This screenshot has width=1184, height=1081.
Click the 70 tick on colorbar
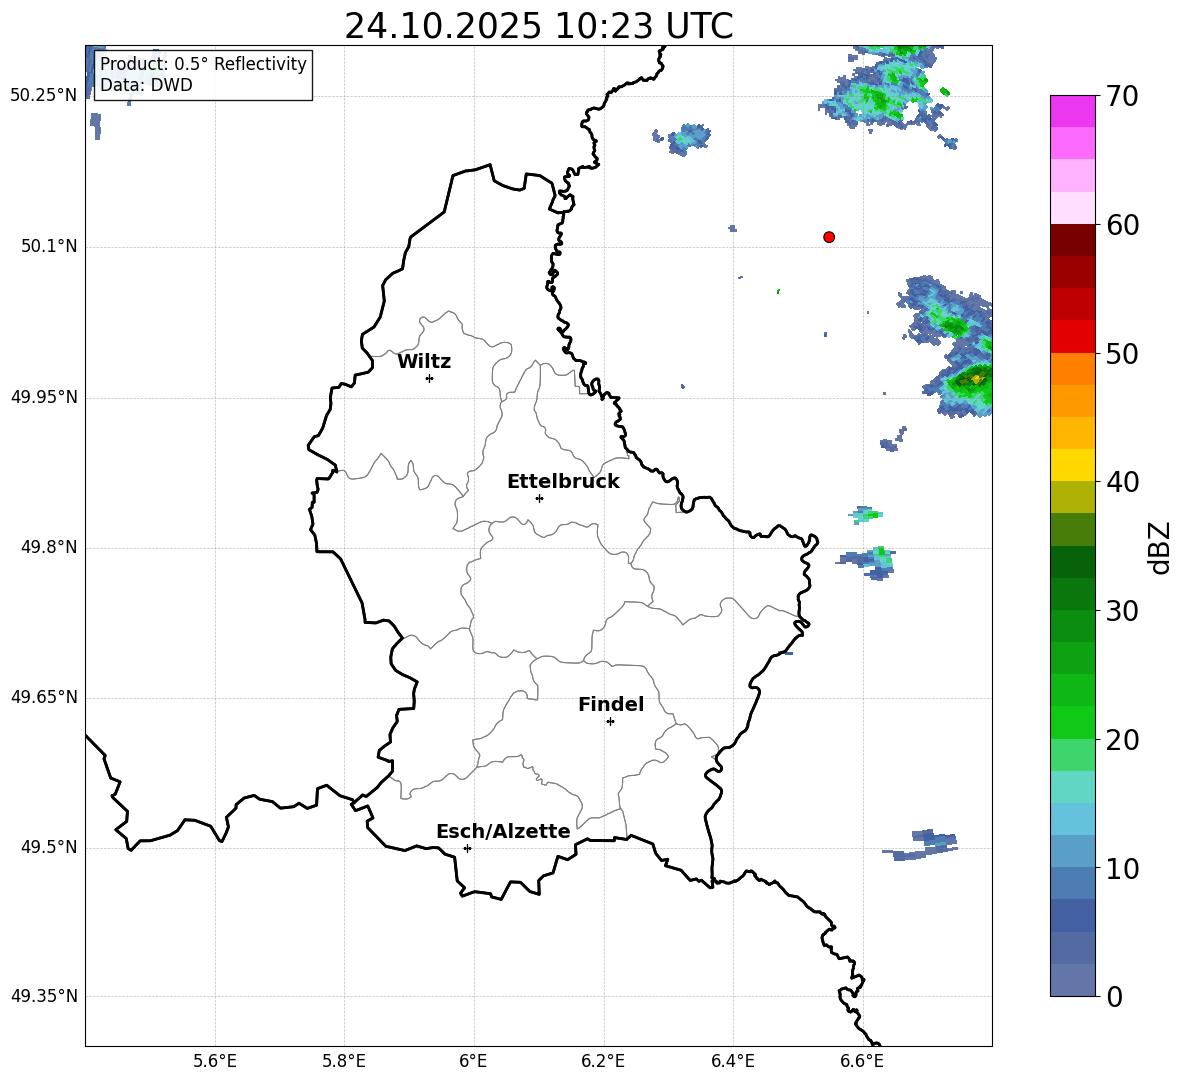1122,96
